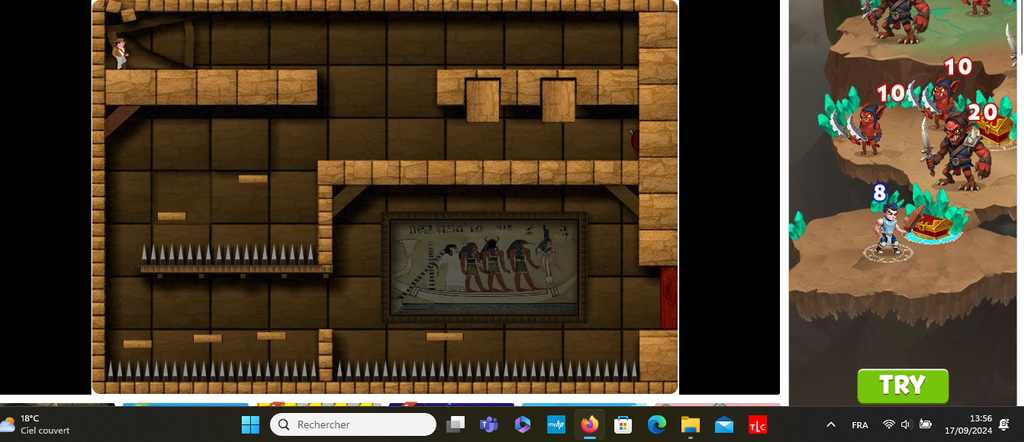This screenshot has width=1024, height=442.
Task: Click the hero with number 8
Action: [x=884, y=230]
